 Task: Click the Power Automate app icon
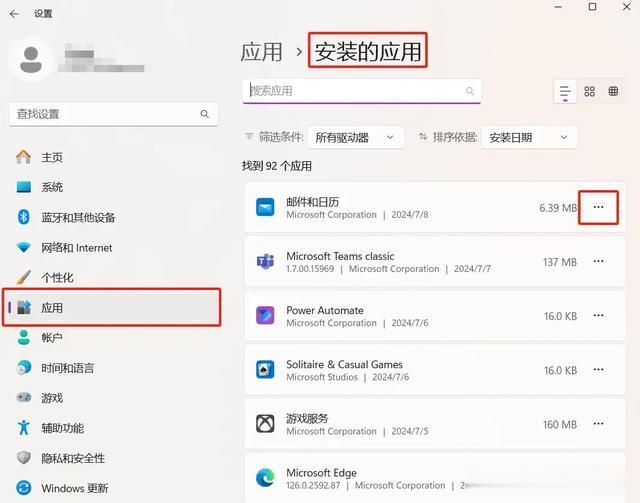point(265,316)
